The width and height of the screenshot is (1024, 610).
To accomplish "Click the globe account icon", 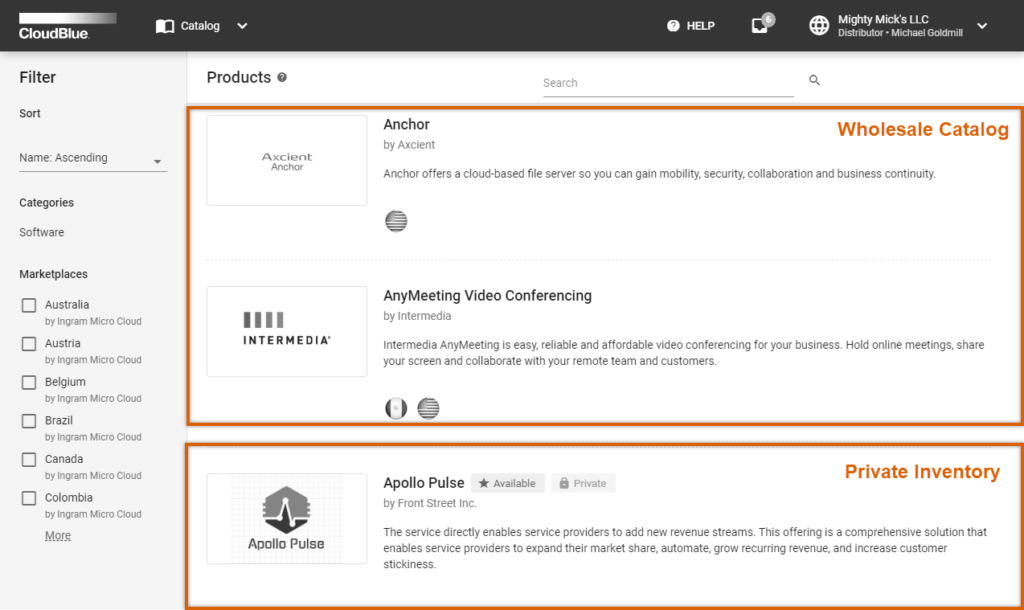I will (x=819, y=26).
